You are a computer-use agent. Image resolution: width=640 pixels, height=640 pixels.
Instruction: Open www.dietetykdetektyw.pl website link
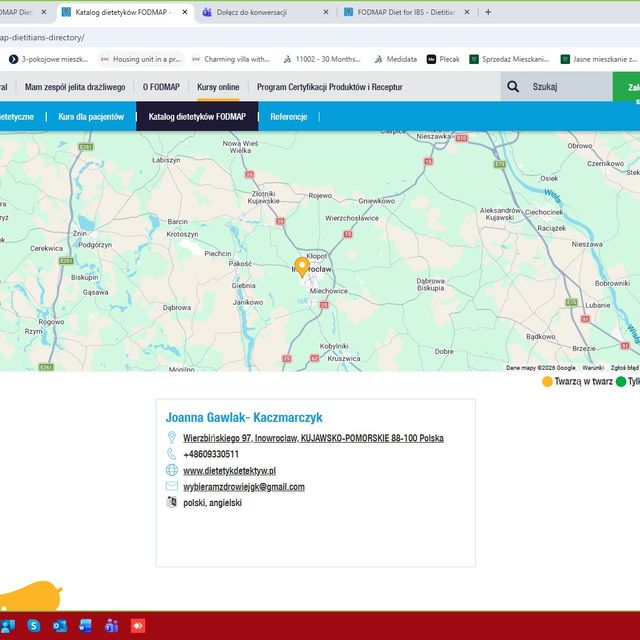(229, 471)
